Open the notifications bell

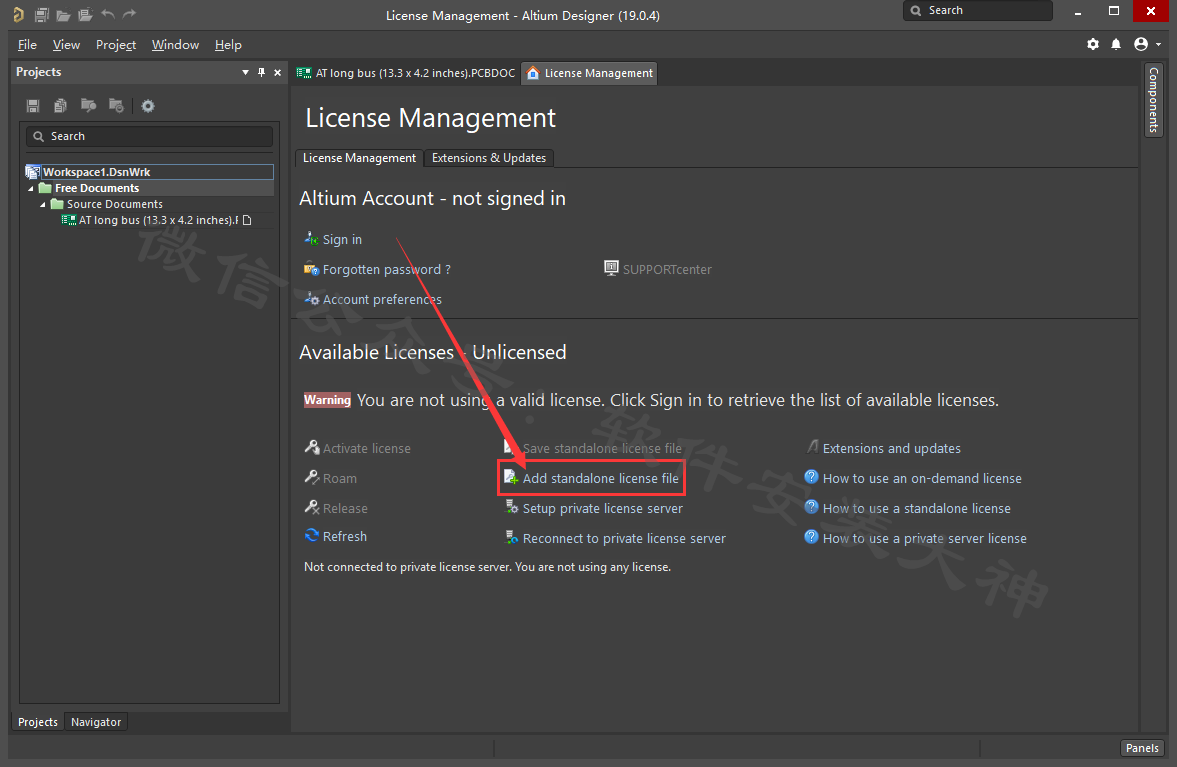1116,44
